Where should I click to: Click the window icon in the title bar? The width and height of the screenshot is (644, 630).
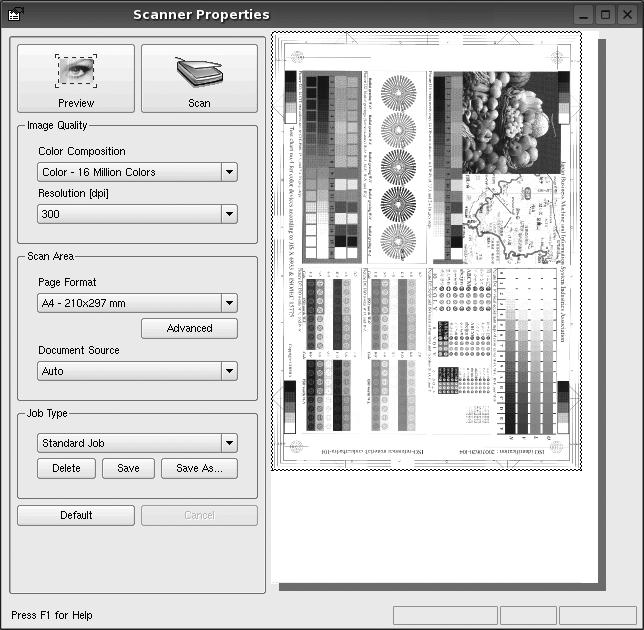[x=16, y=14]
